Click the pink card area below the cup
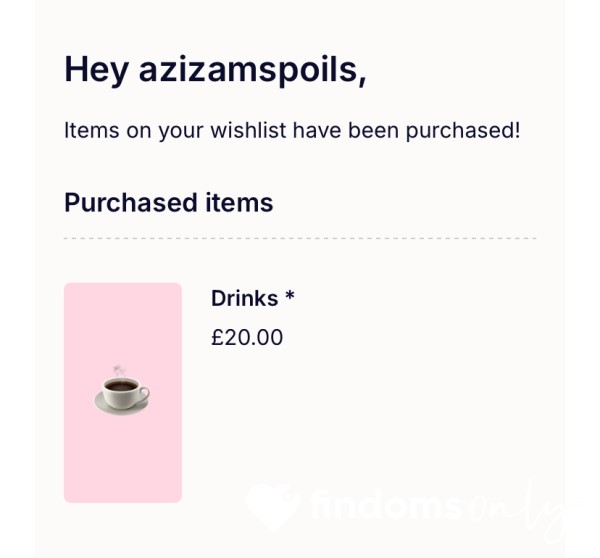The height and width of the screenshot is (558, 600). 123,459
